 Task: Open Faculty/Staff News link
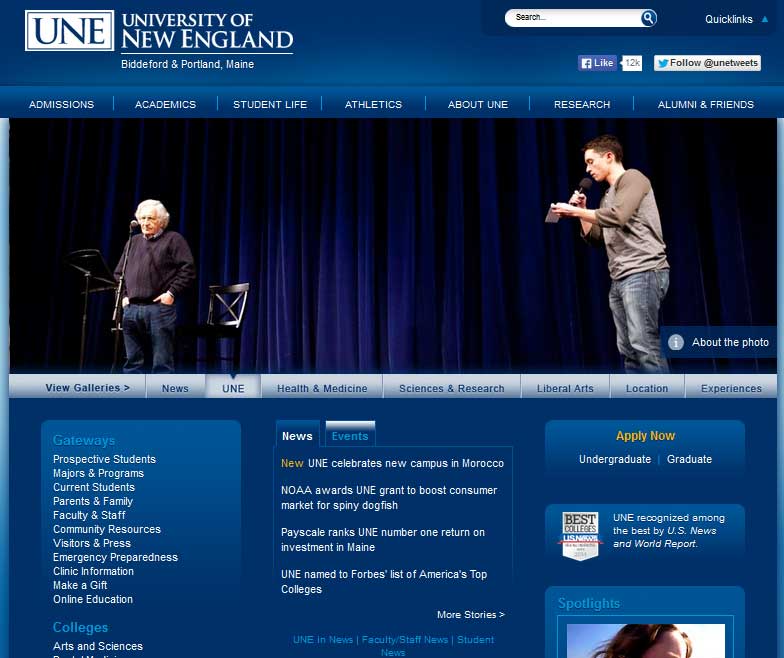click(404, 640)
